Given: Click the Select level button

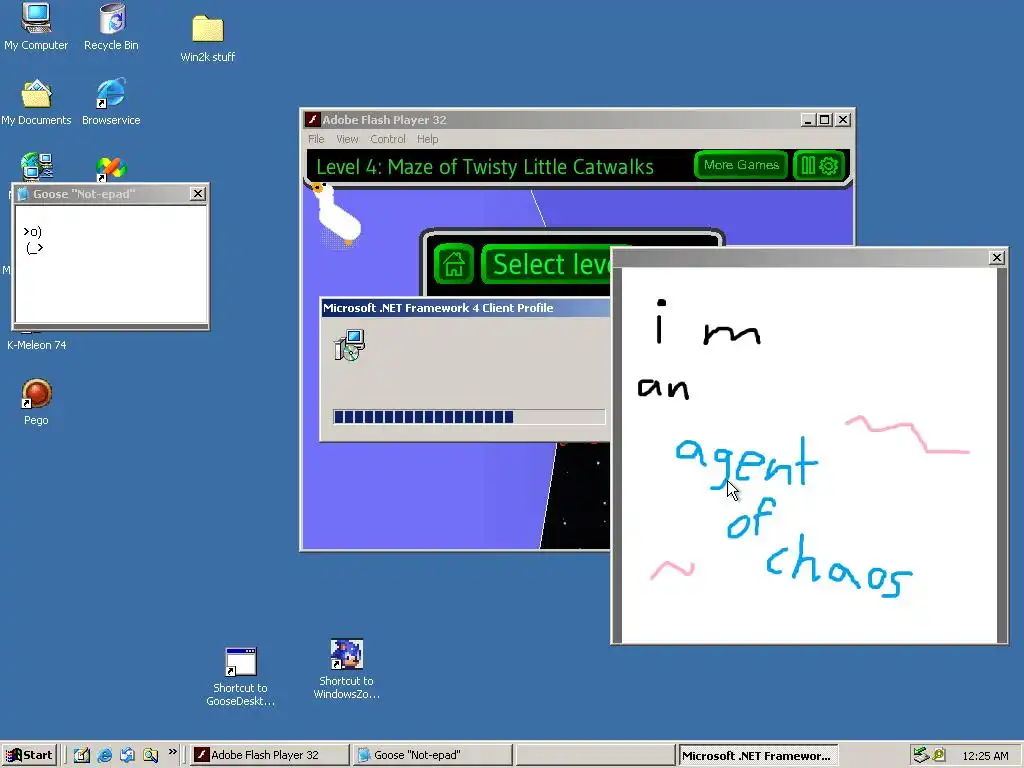Looking at the screenshot, I should [x=549, y=264].
